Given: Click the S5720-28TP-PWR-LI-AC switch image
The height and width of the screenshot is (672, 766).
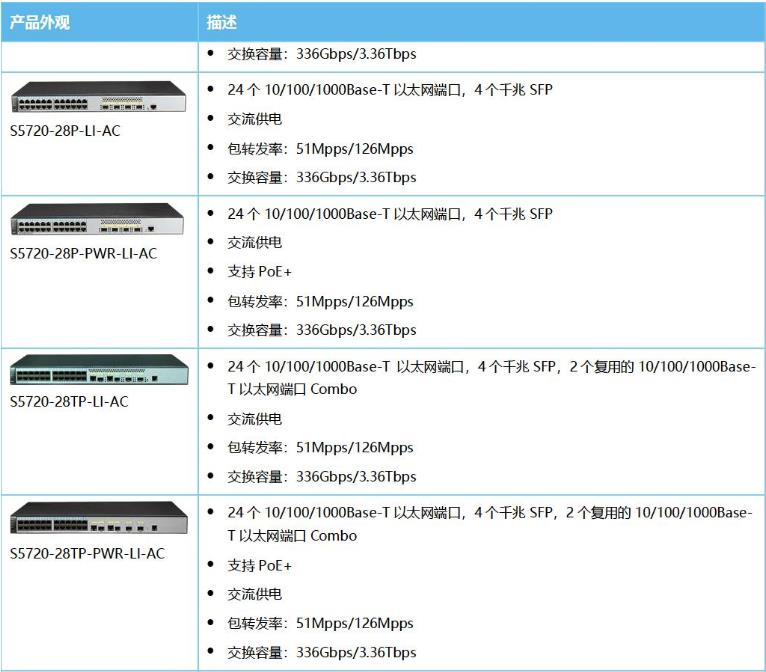Looking at the screenshot, I should [x=99, y=518].
